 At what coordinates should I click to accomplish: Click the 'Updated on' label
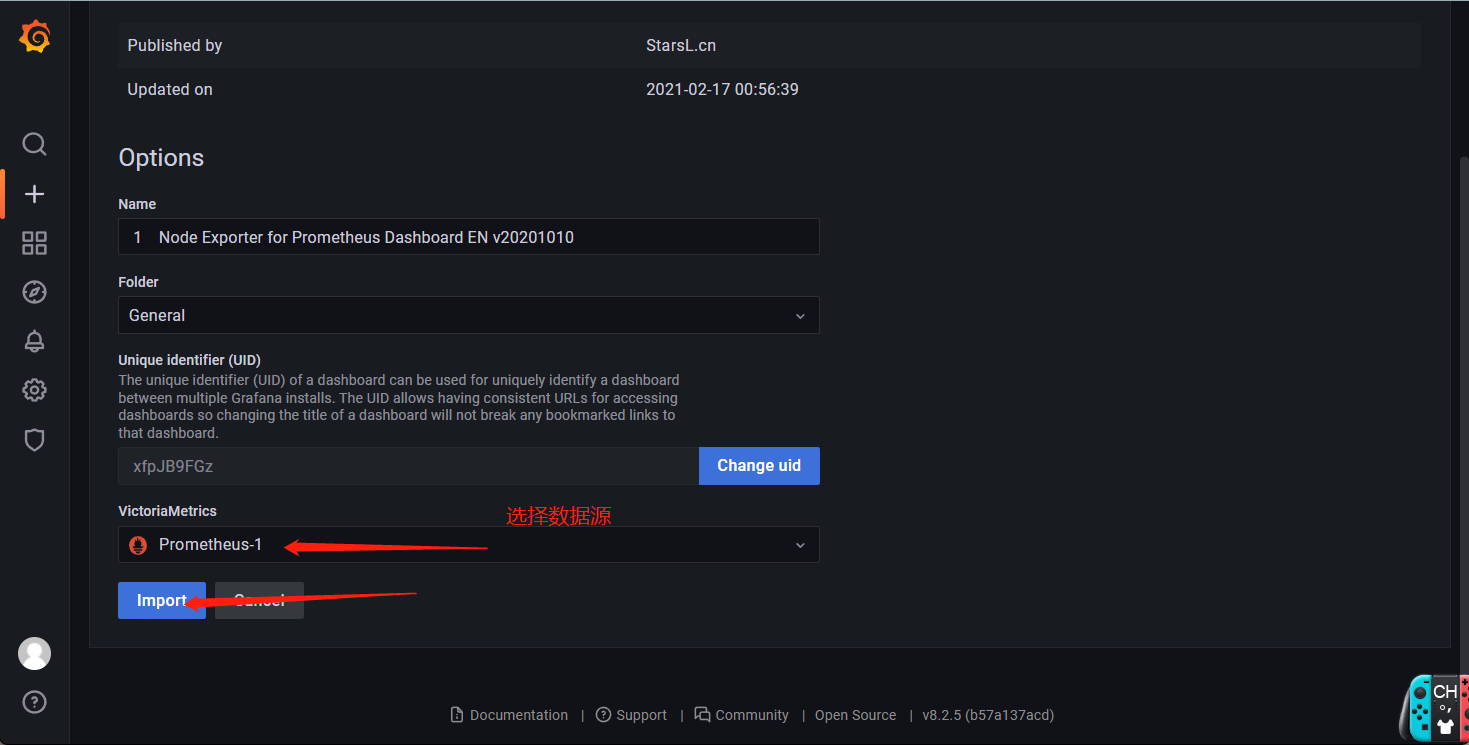(170, 89)
